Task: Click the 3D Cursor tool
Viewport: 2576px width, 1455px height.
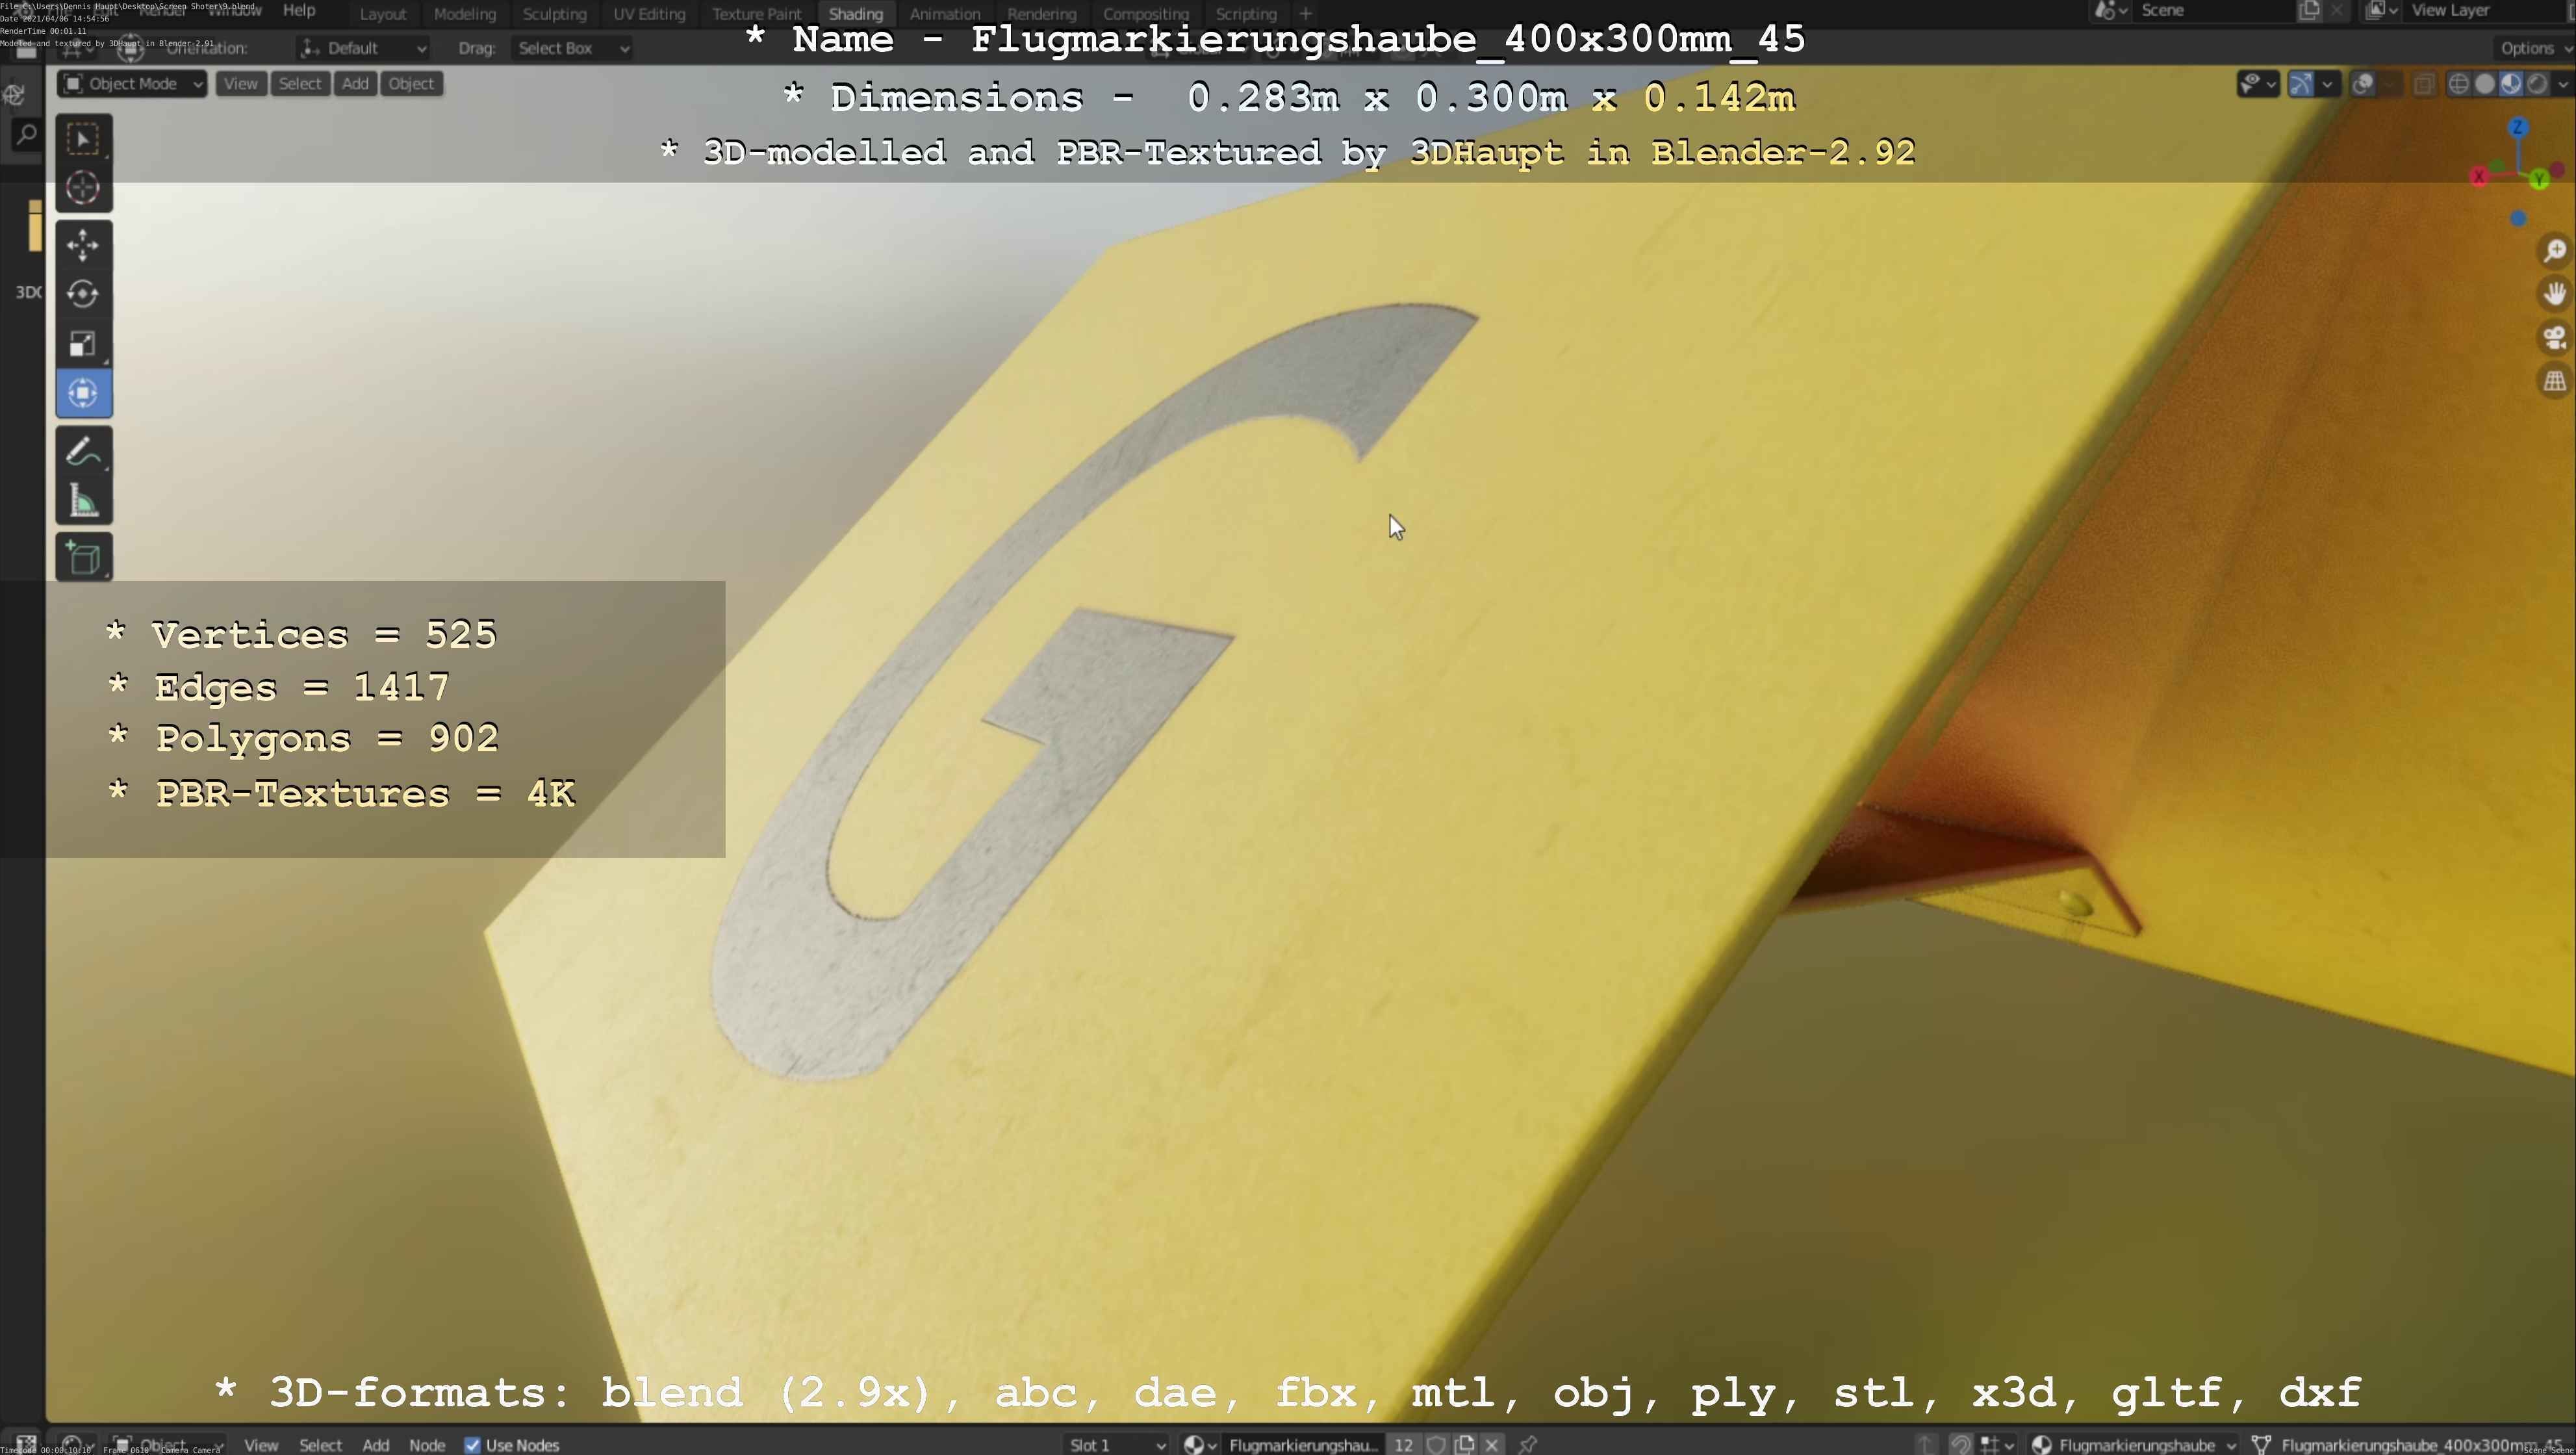Action: 83,188
